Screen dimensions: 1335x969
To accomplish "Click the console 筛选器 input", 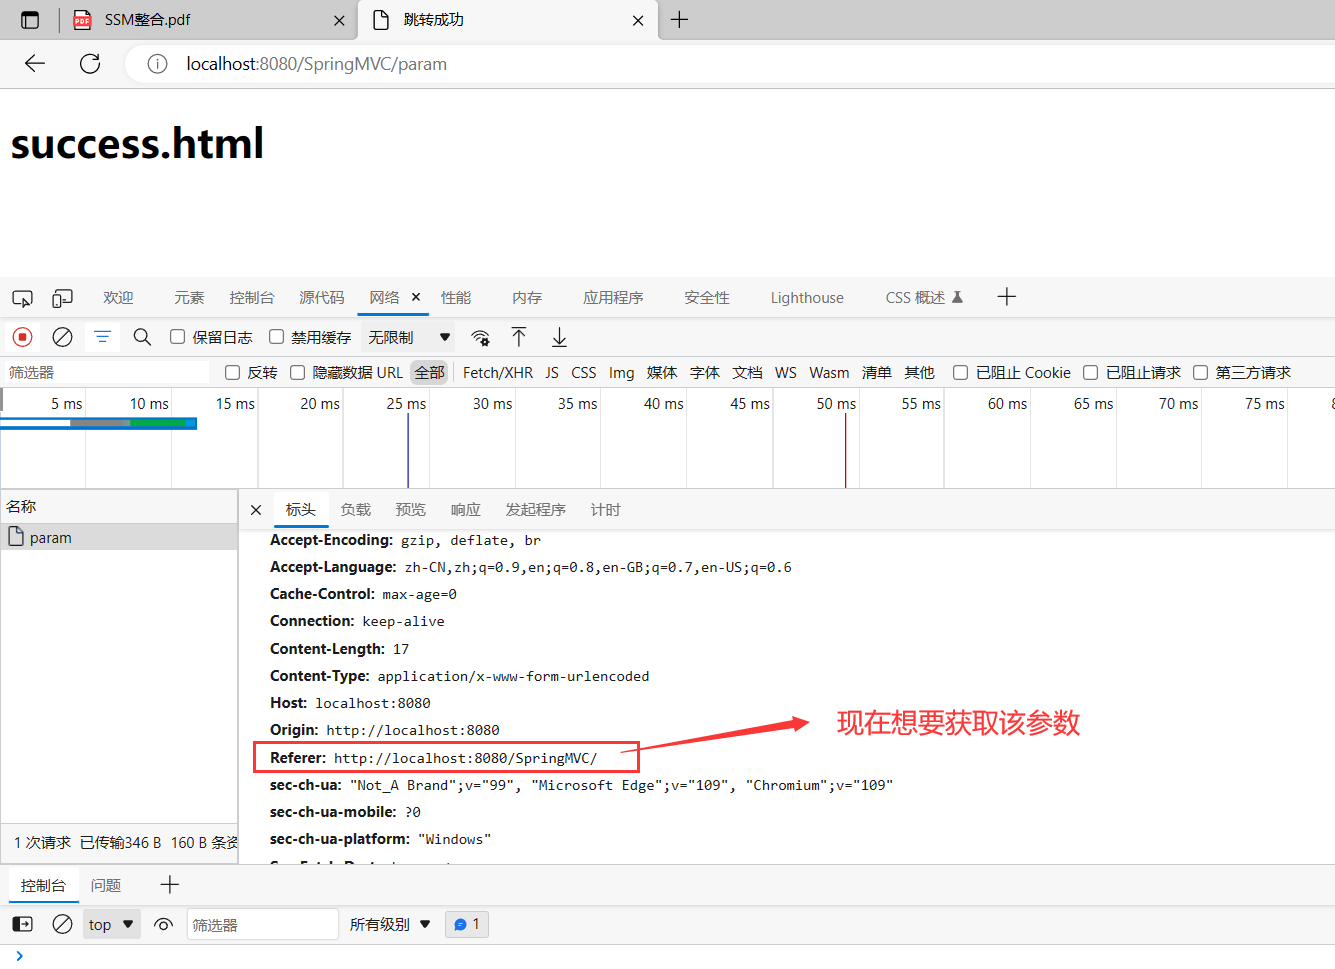I will click(x=263, y=924).
